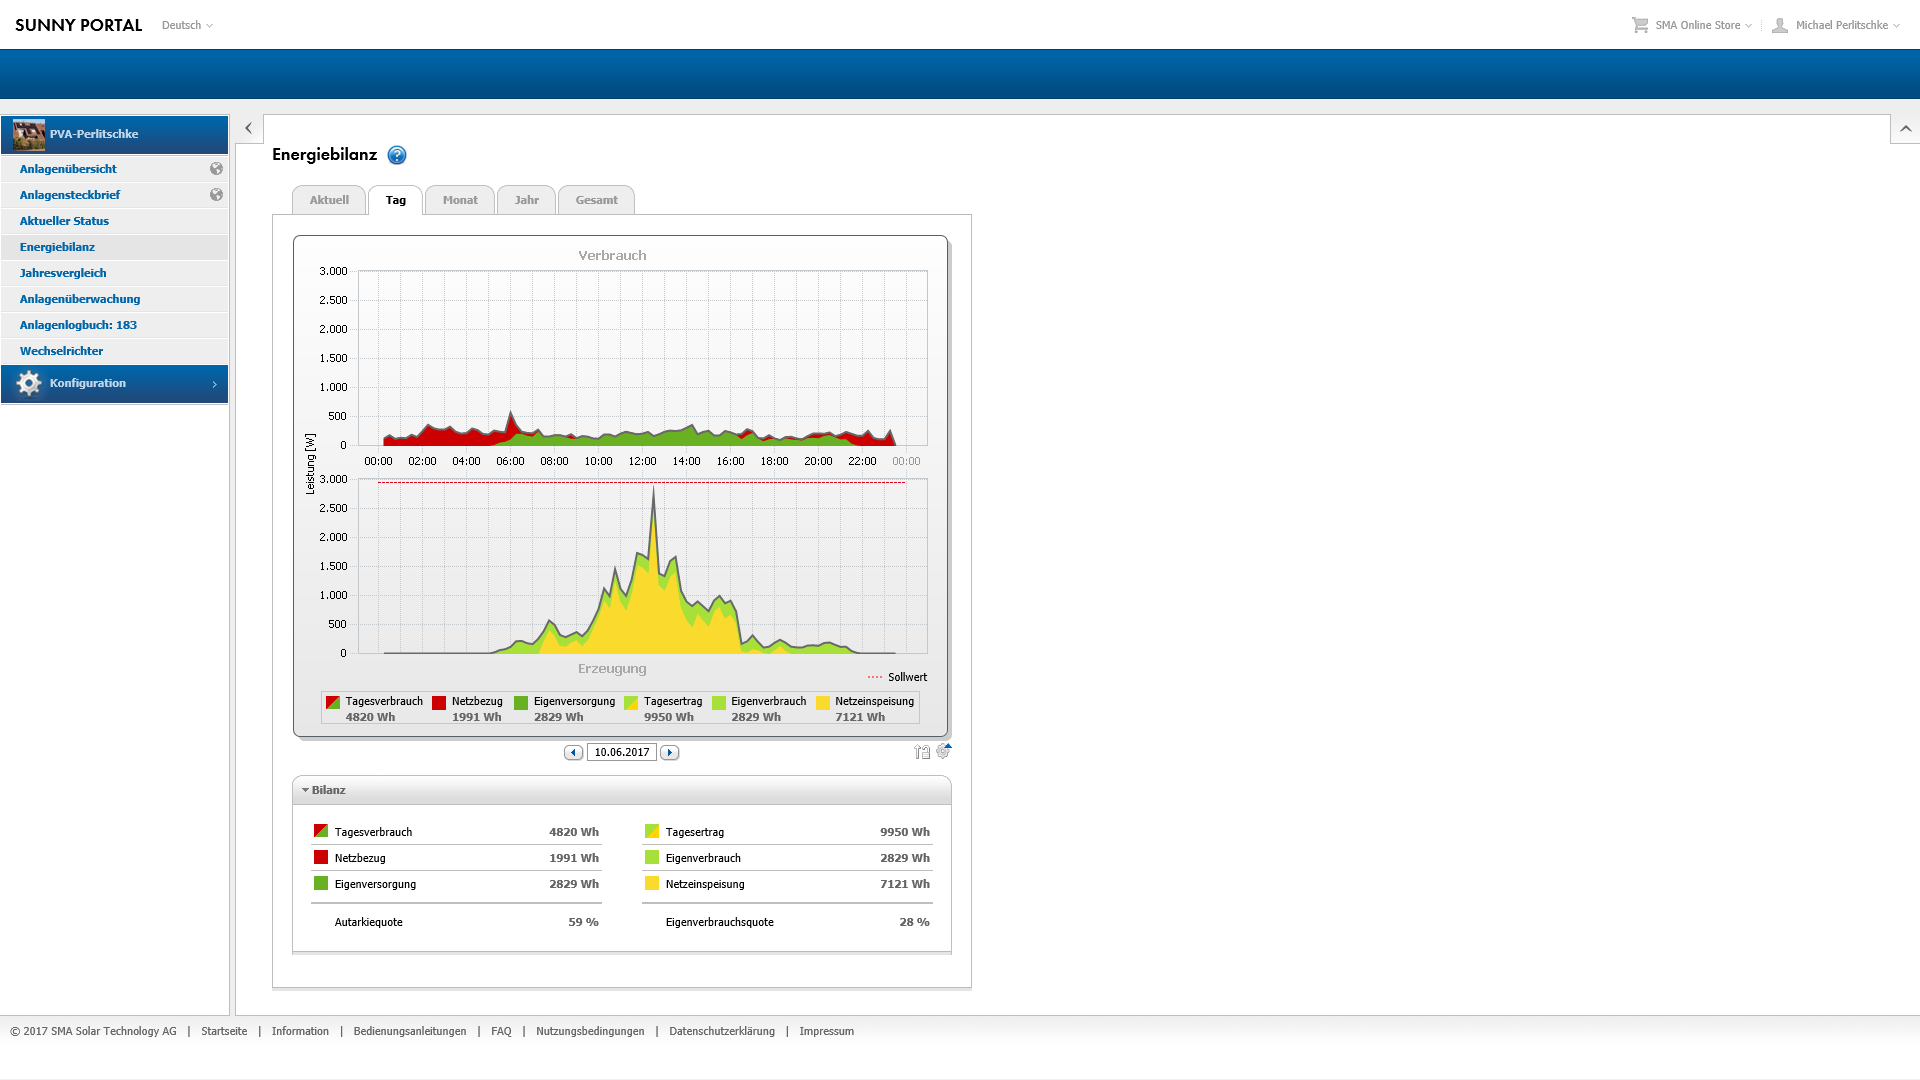The height and width of the screenshot is (1080, 1920).
Task: Click globe icon beside Anlagenübersicht
Action: [216, 169]
